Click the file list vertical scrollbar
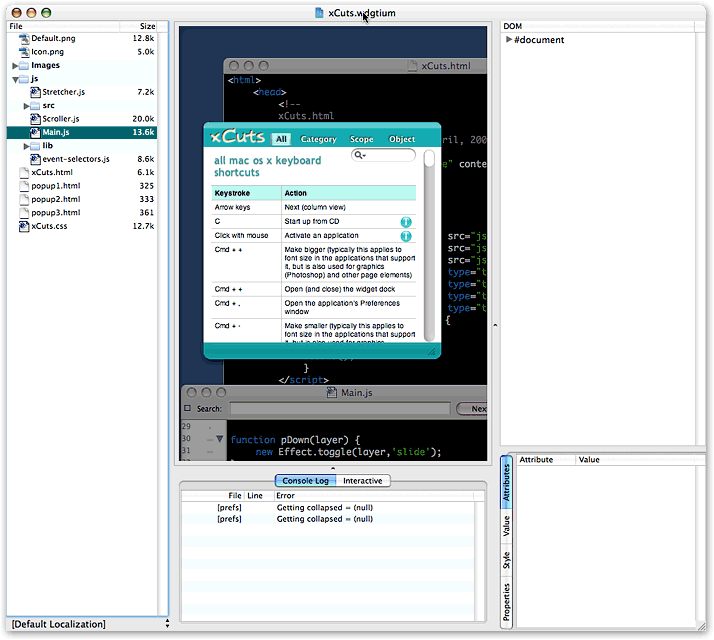The width and height of the screenshot is (714, 640). (x=163, y=323)
